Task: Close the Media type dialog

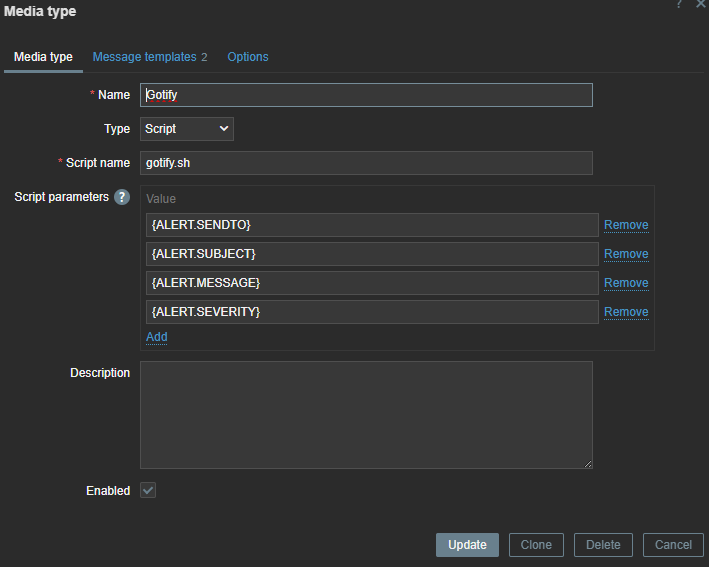Action: (x=700, y=5)
